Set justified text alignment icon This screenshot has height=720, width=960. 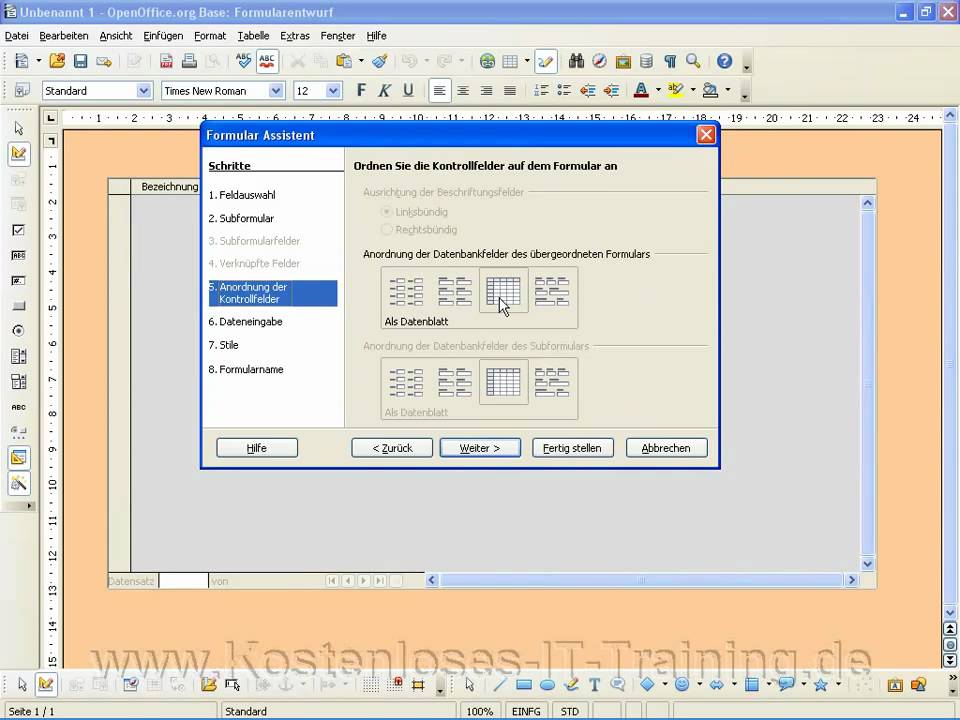click(510, 91)
